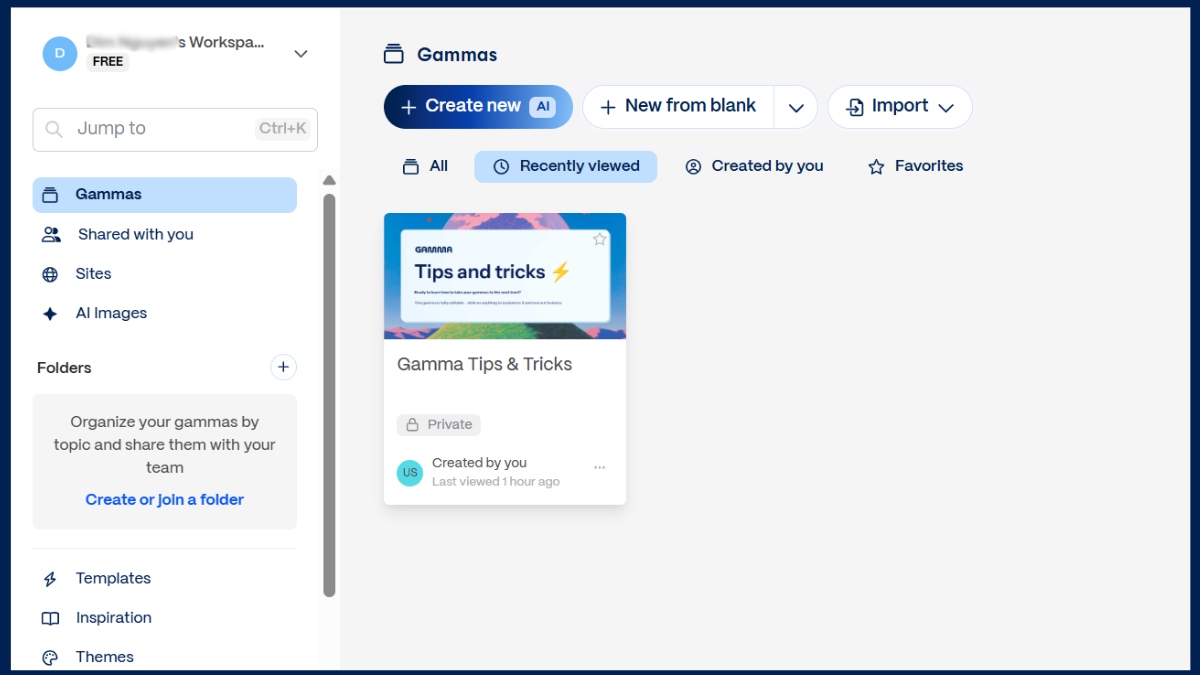
Task: Select the Created by you tab
Action: (754, 166)
